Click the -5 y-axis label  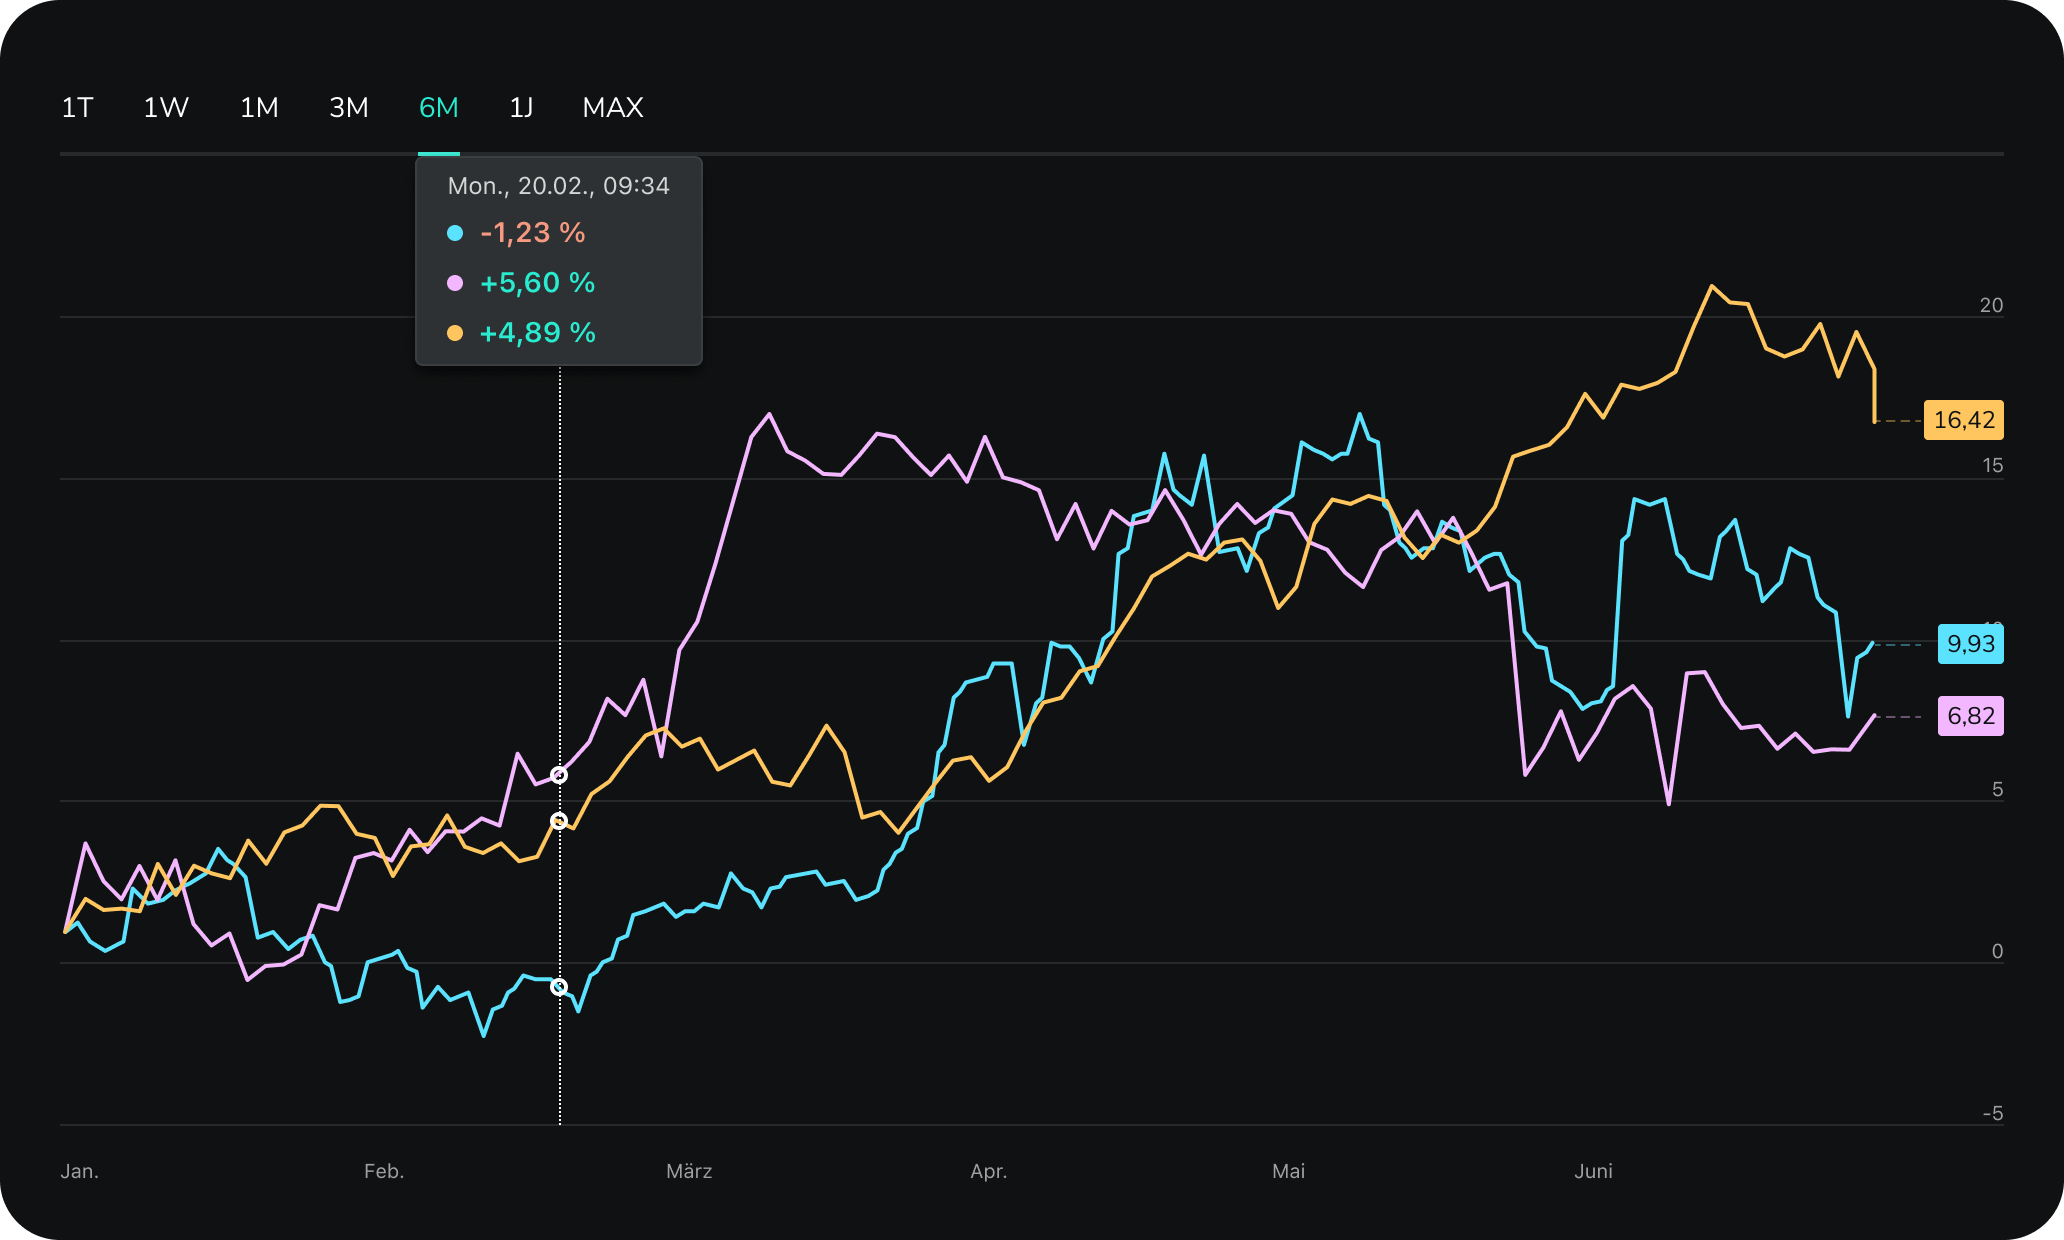1993,1113
